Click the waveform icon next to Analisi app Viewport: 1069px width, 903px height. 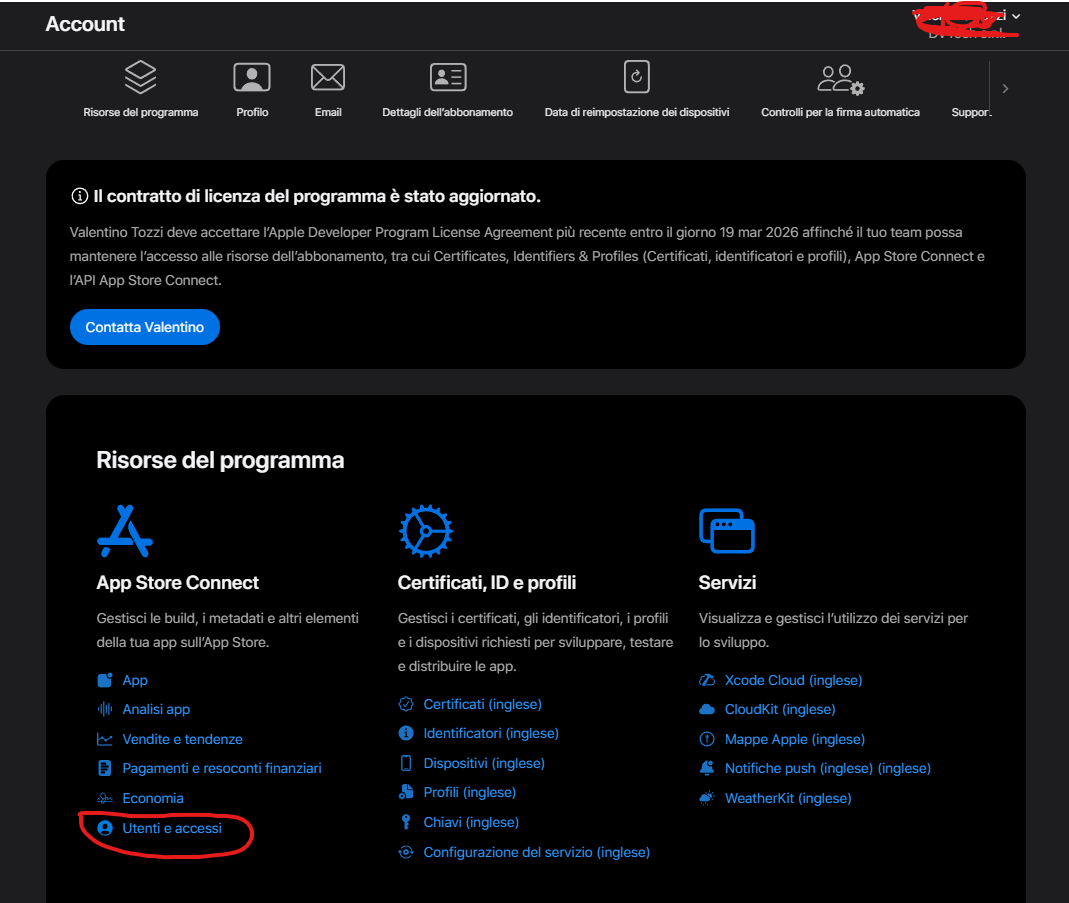point(104,709)
